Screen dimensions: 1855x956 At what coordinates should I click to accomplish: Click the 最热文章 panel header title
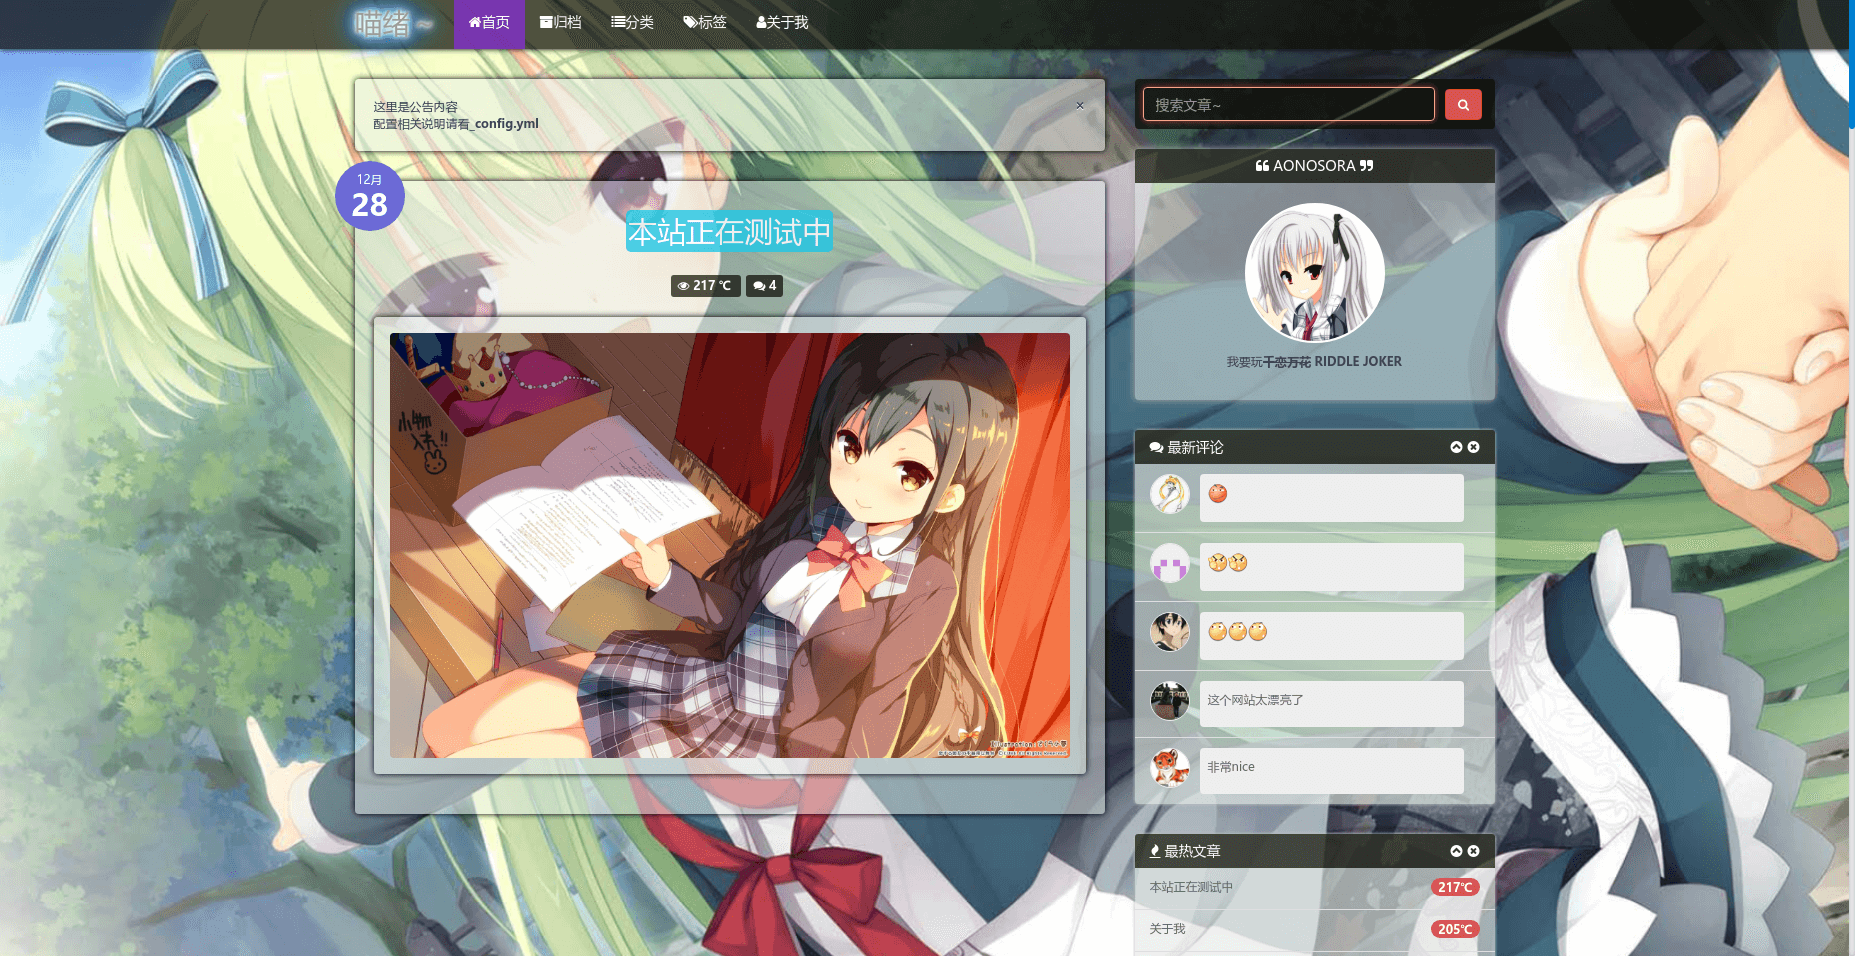coord(1185,851)
